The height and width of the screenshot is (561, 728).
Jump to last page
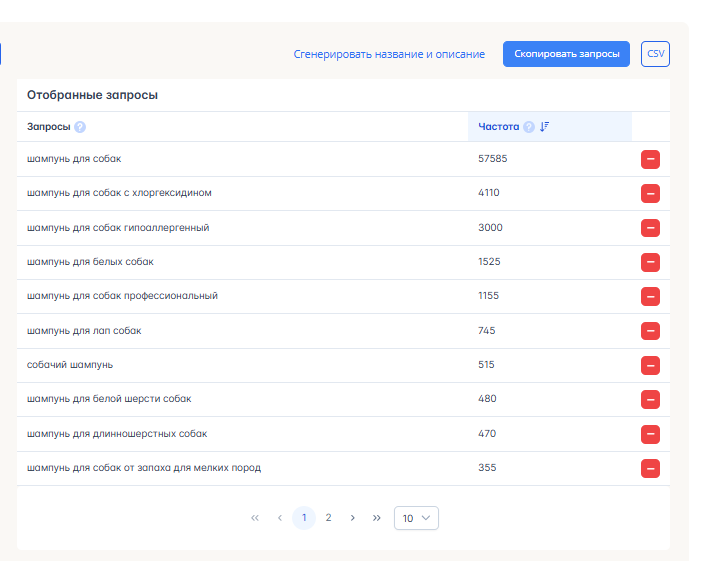point(376,518)
